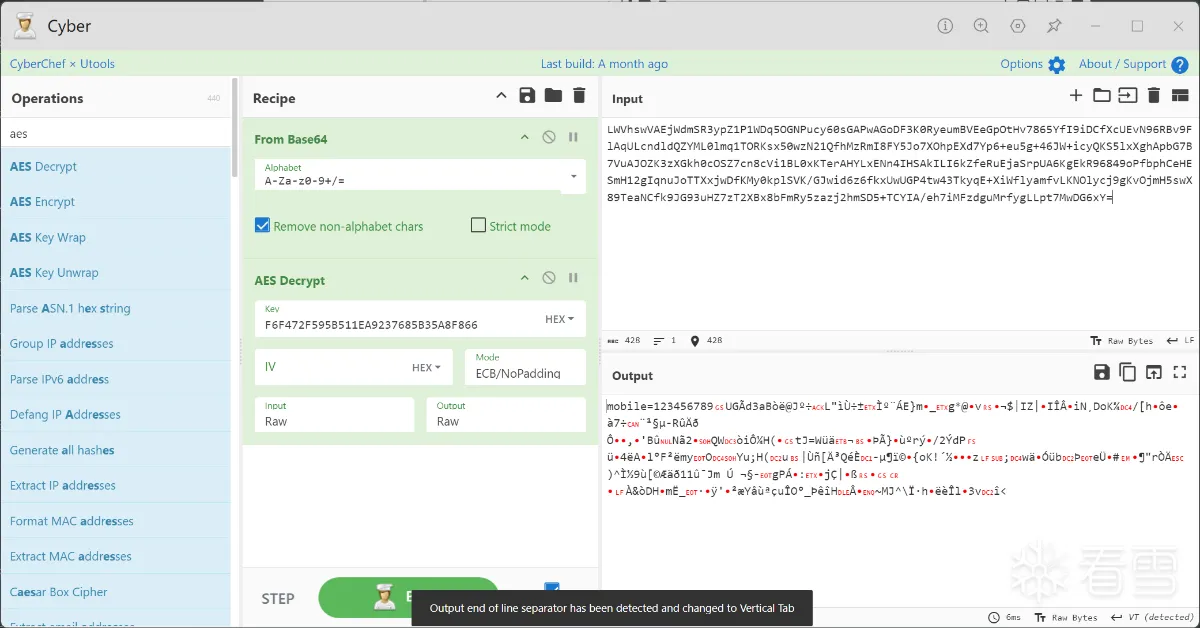Viewport: 1200px width, 628px height.
Task: Disable the From Base64 operation
Action: (549, 138)
